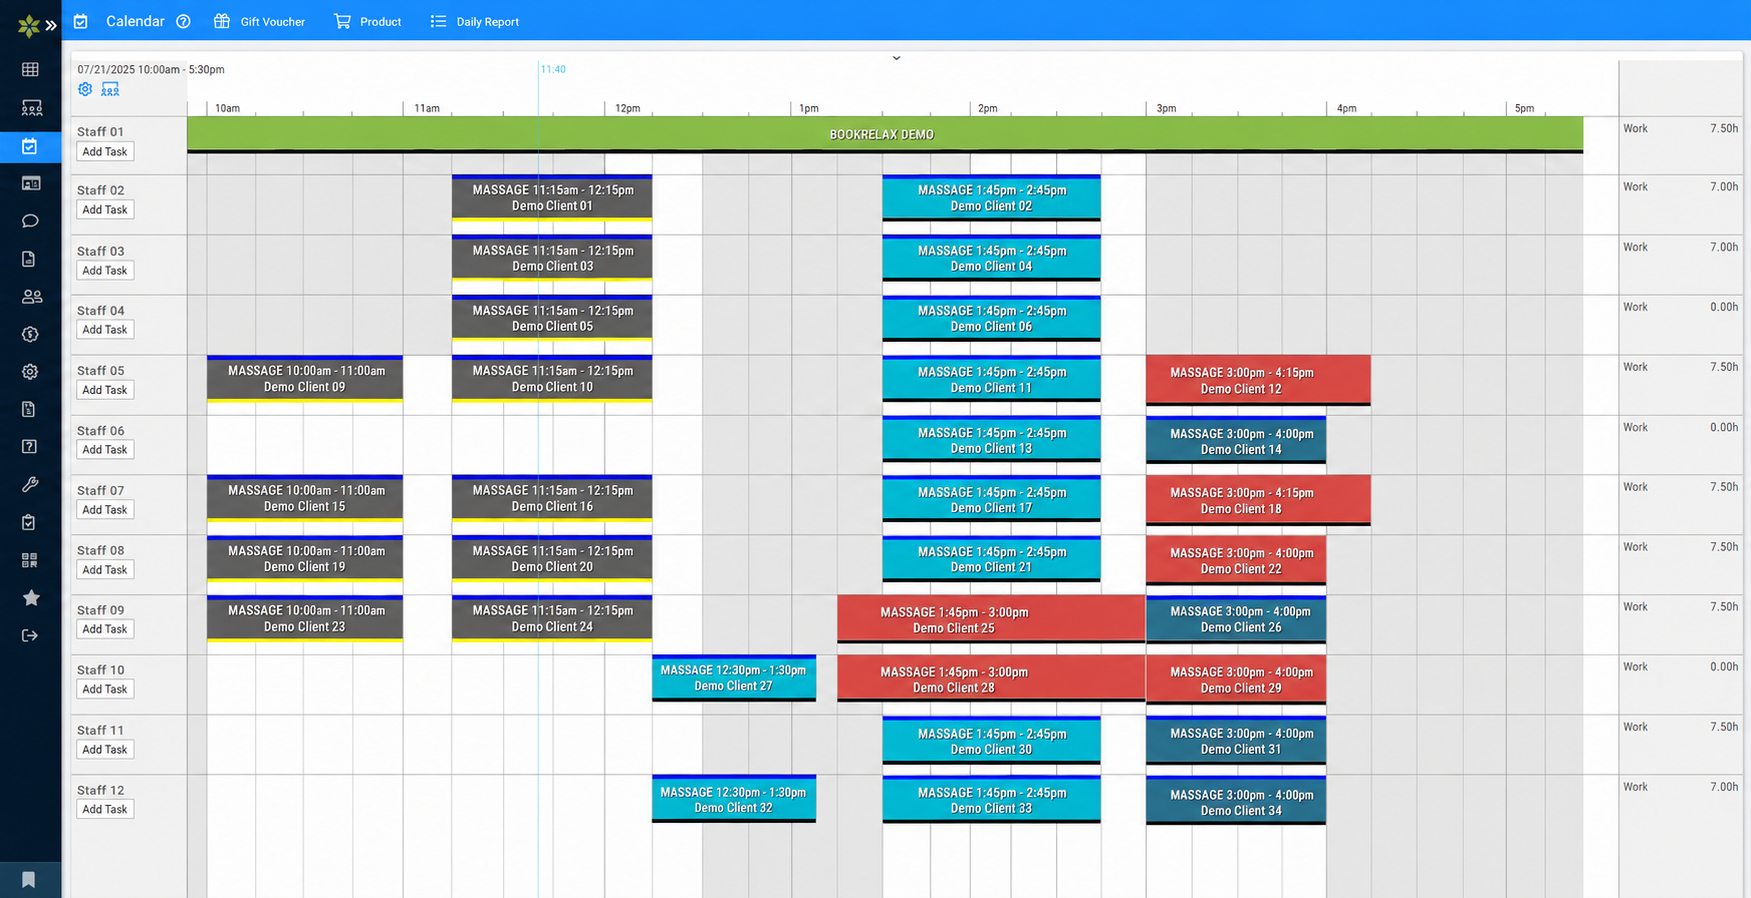The image size is (1751, 898).
Task: Open the help question-box sidebar icon
Action: [x=30, y=447]
